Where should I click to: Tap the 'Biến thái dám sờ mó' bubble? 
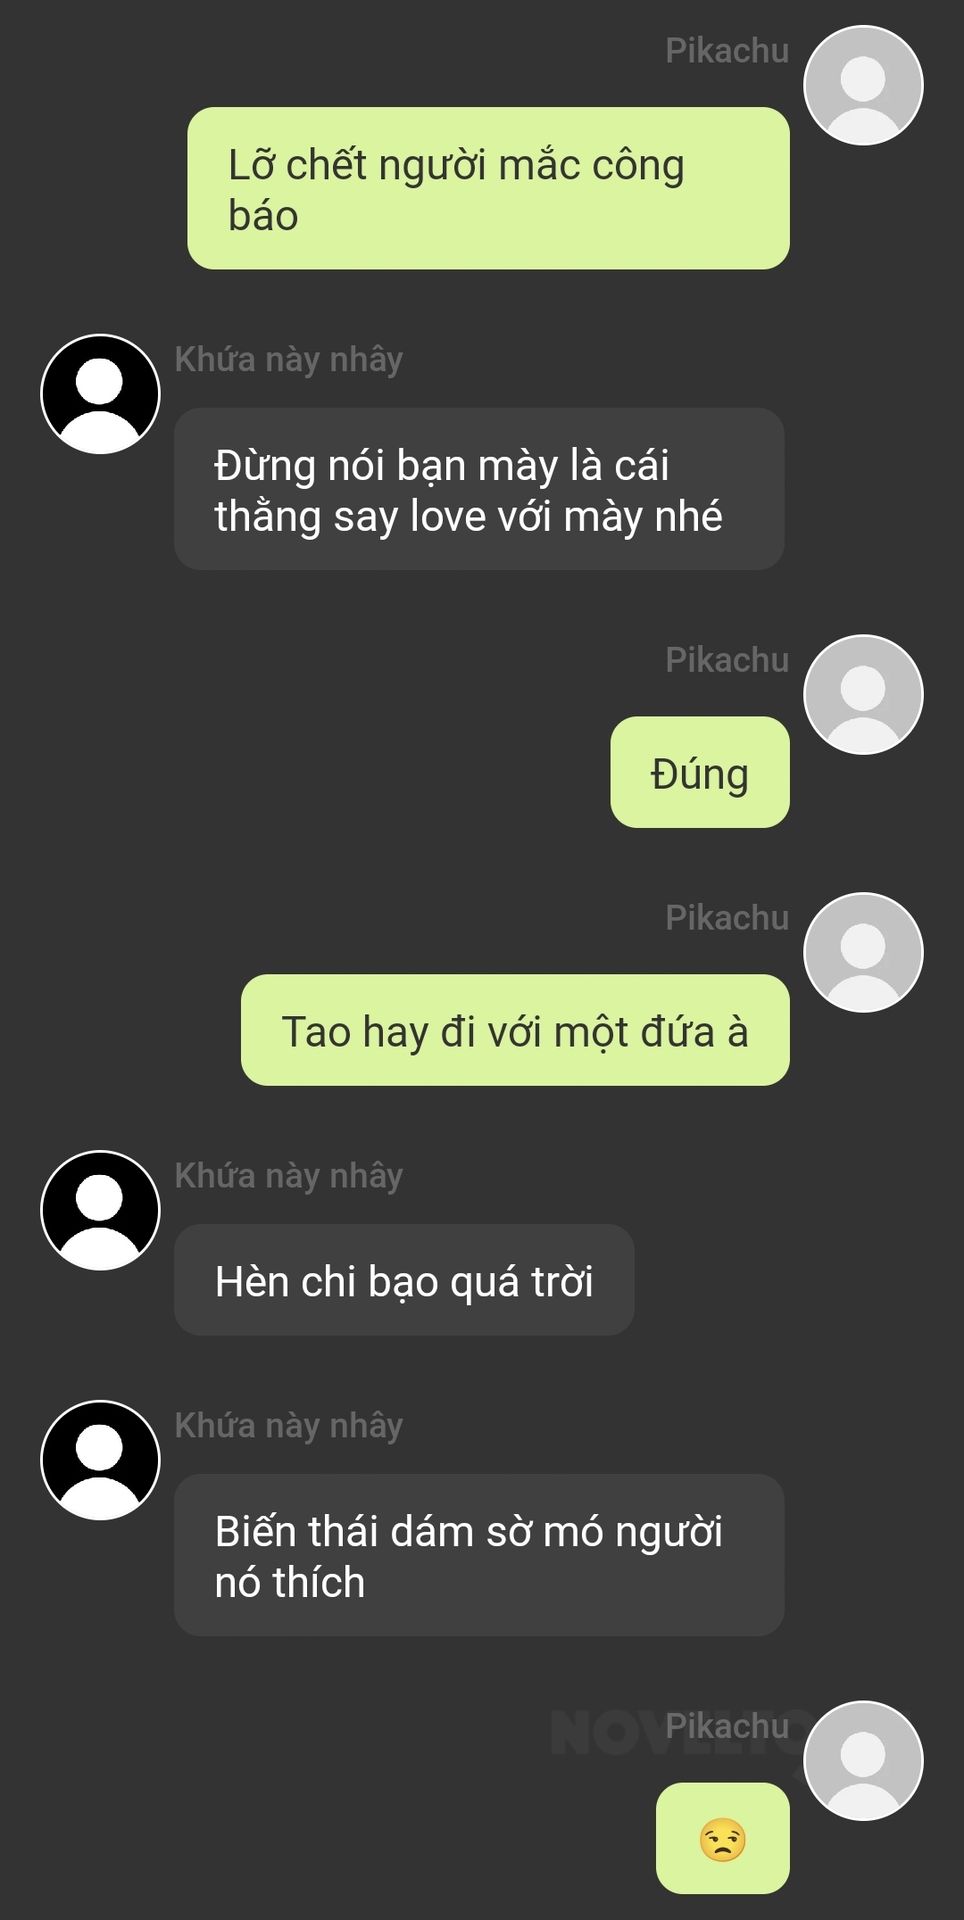tap(479, 1555)
